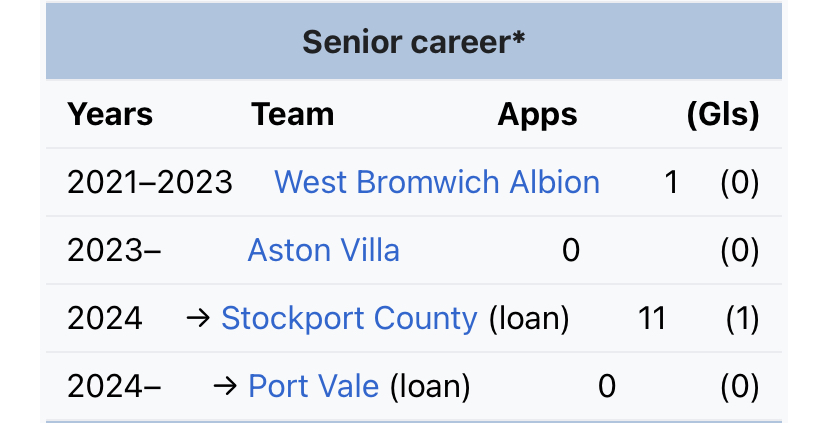Click the 2024– years cell for Port Vale

pyautogui.click(x=114, y=386)
